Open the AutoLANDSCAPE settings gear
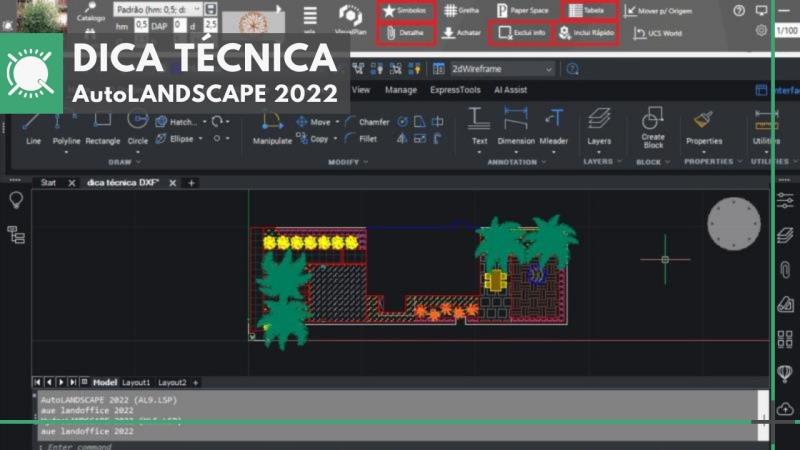This screenshot has height=450, width=800. 761,30
